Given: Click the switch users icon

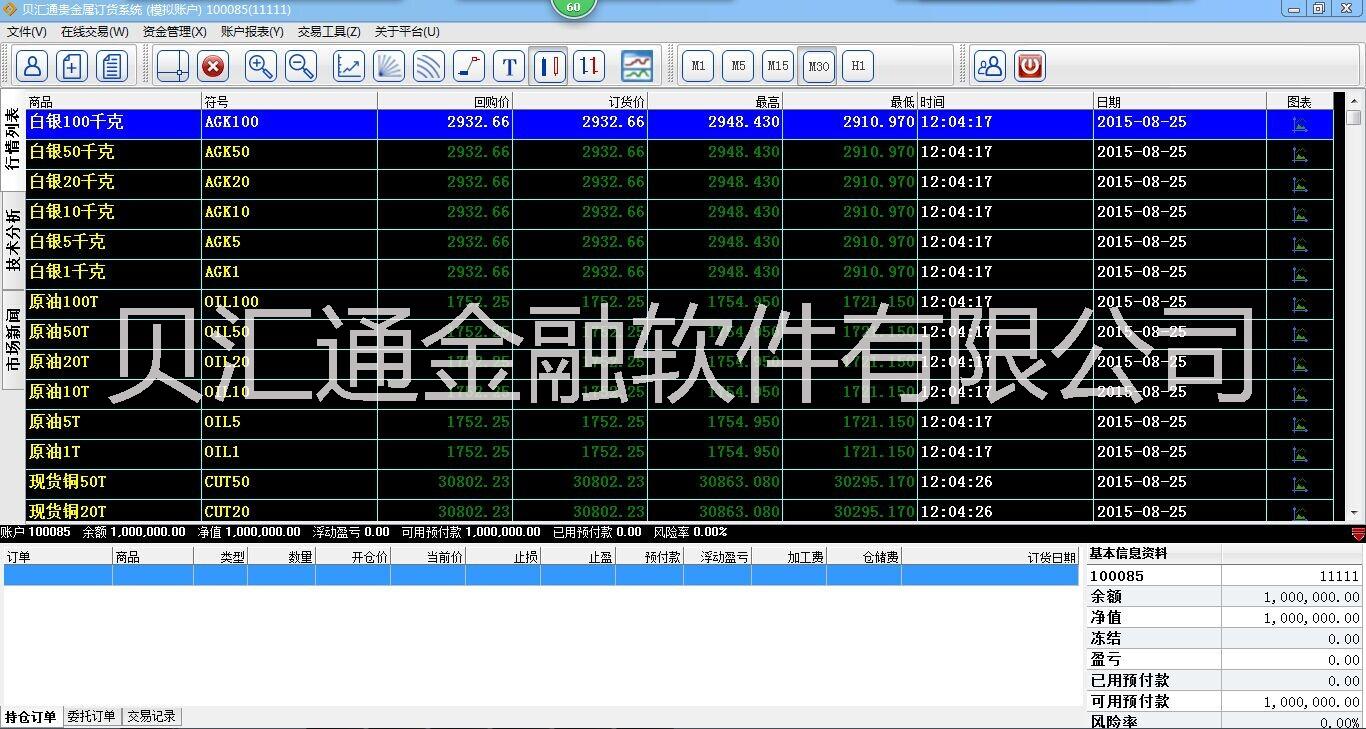Looking at the screenshot, I should click(990, 67).
